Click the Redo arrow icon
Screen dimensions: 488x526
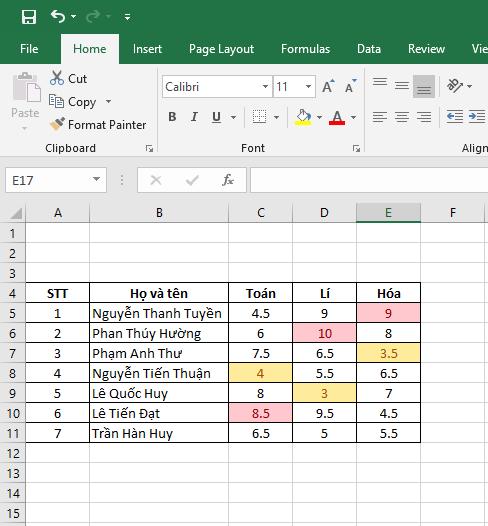tap(93, 16)
